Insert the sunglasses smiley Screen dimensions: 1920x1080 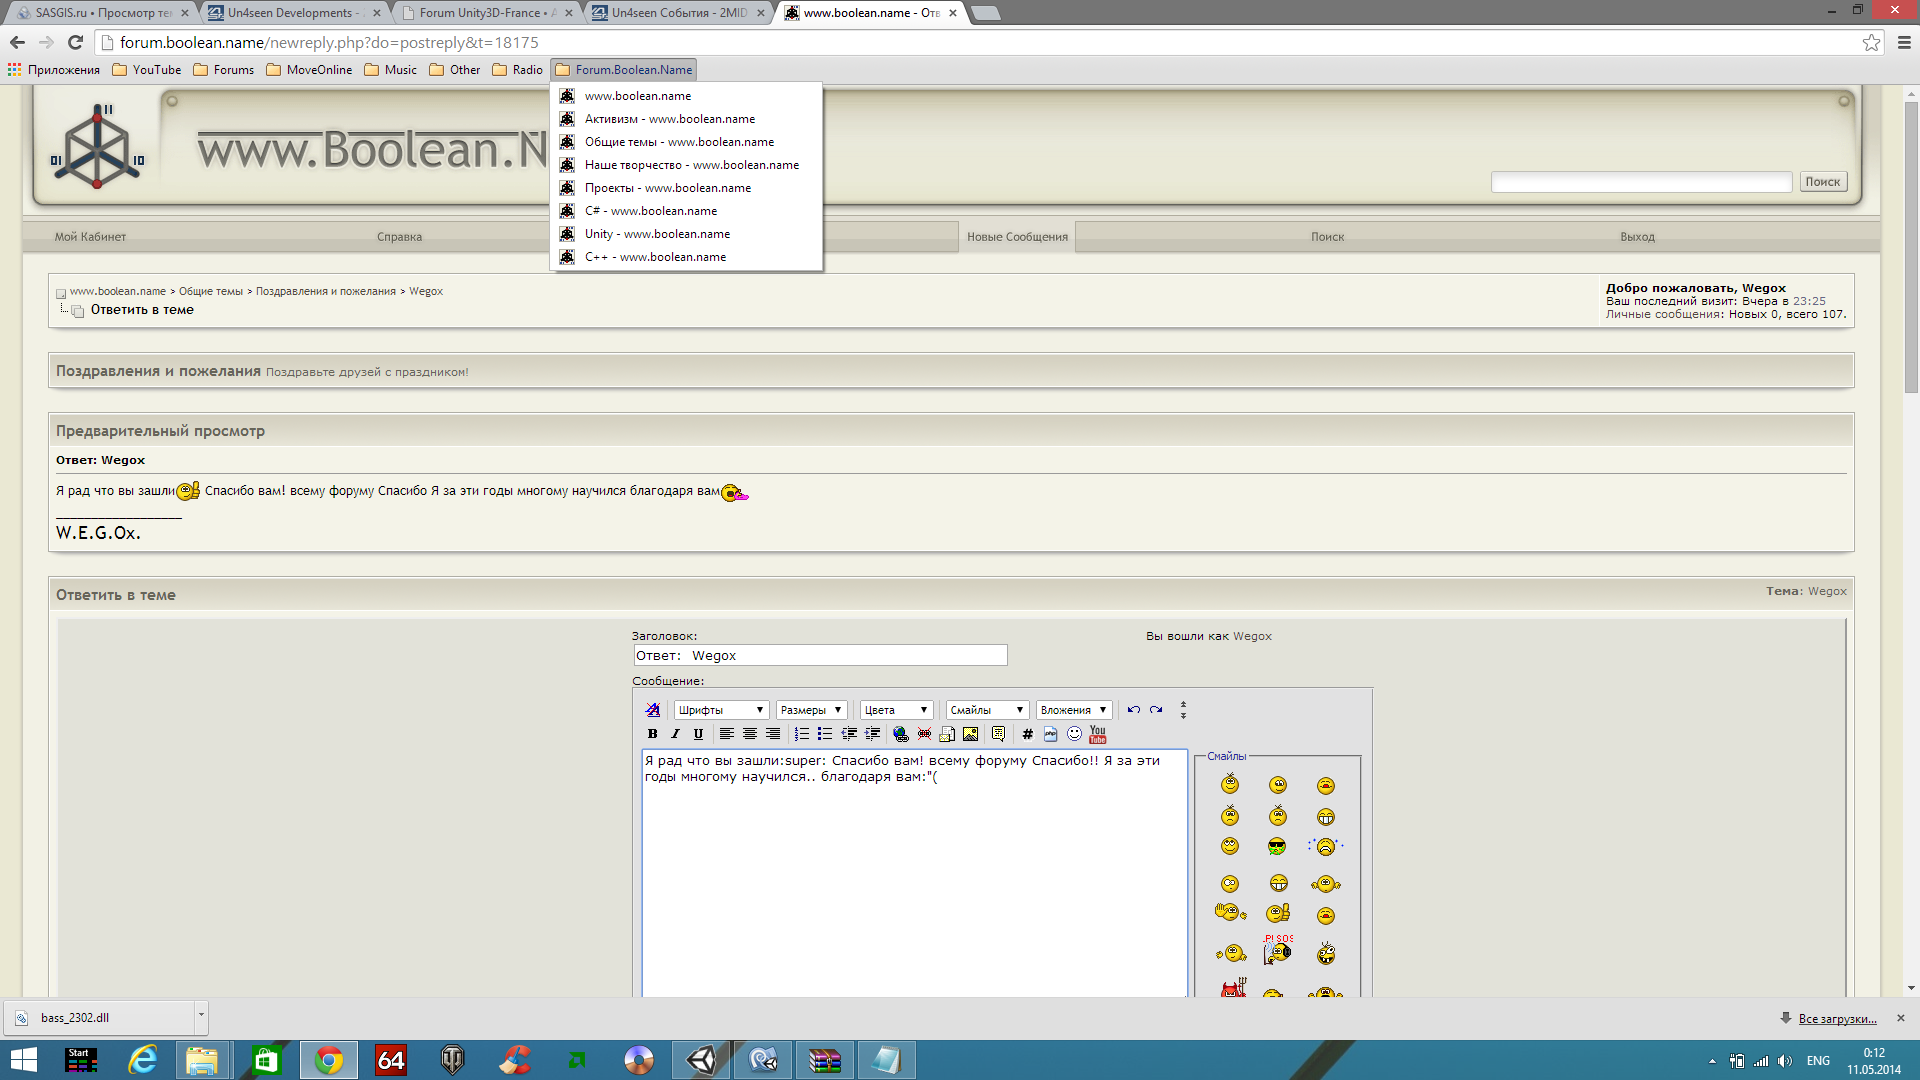(x=1277, y=847)
